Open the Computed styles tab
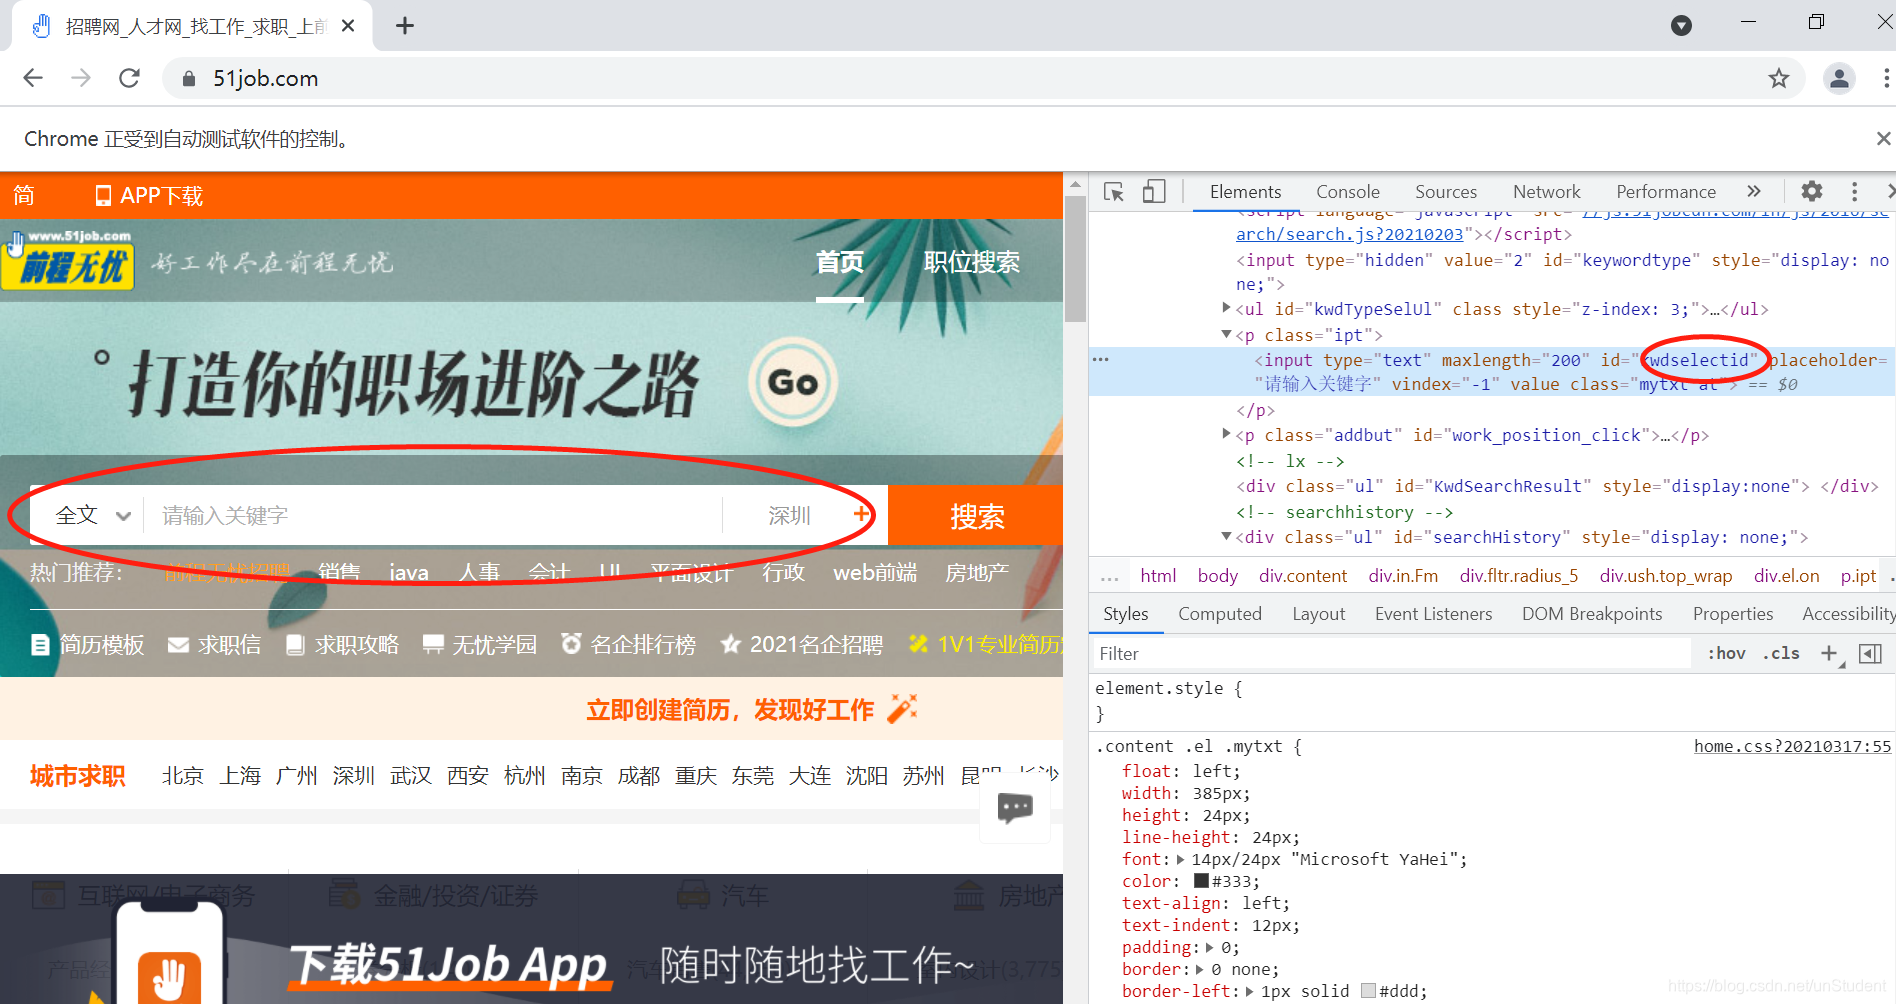Screen dimensions: 1896x1004 [1219, 614]
